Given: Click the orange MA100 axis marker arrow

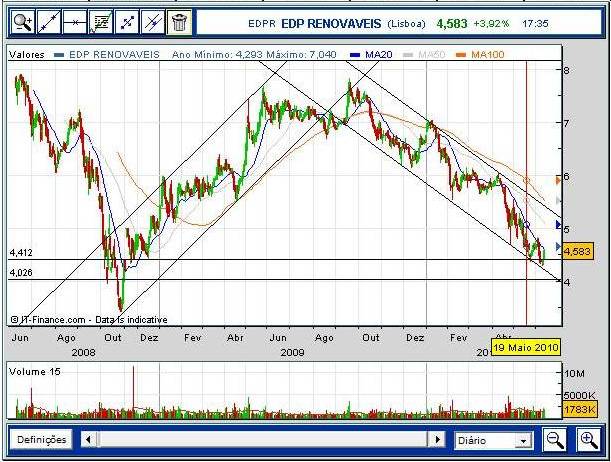Looking at the screenshot, I should pos(558,180).
